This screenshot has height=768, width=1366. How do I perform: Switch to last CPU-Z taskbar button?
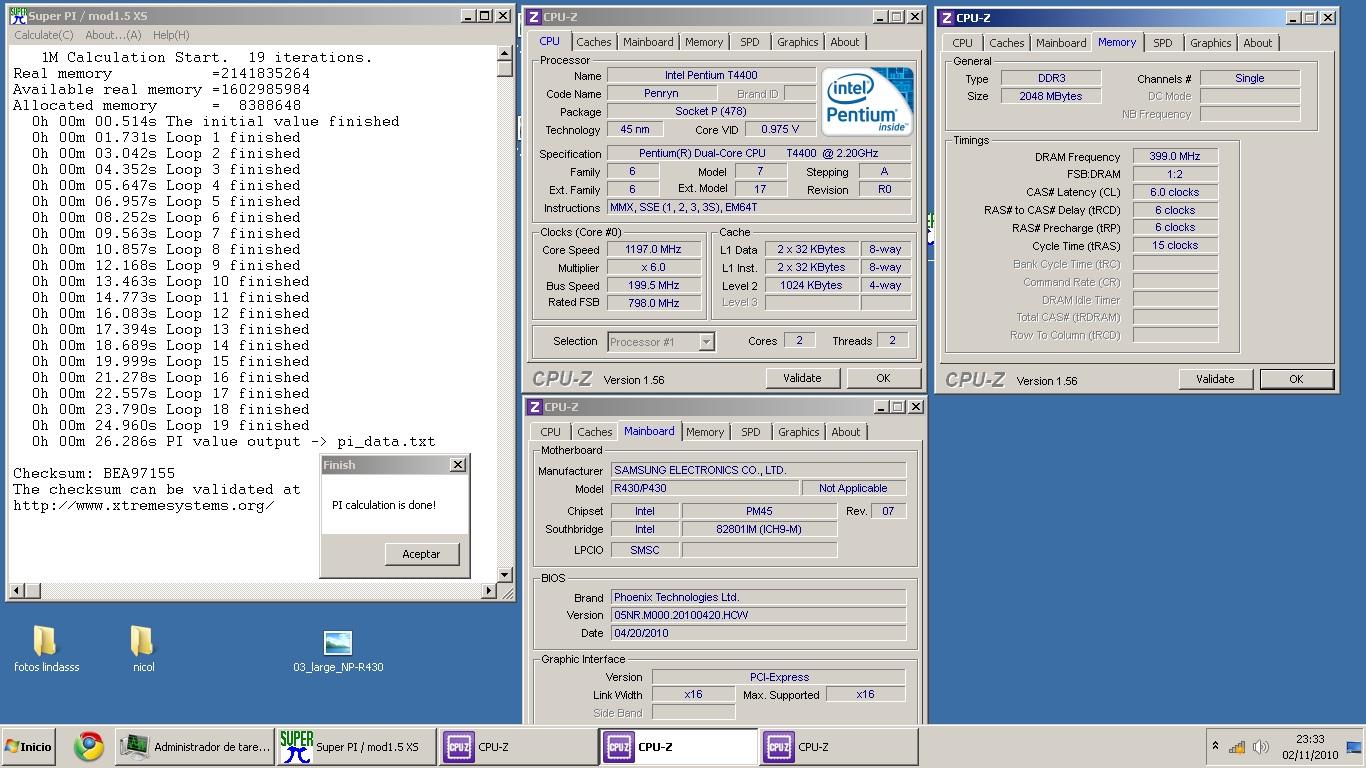pos(838,747)
